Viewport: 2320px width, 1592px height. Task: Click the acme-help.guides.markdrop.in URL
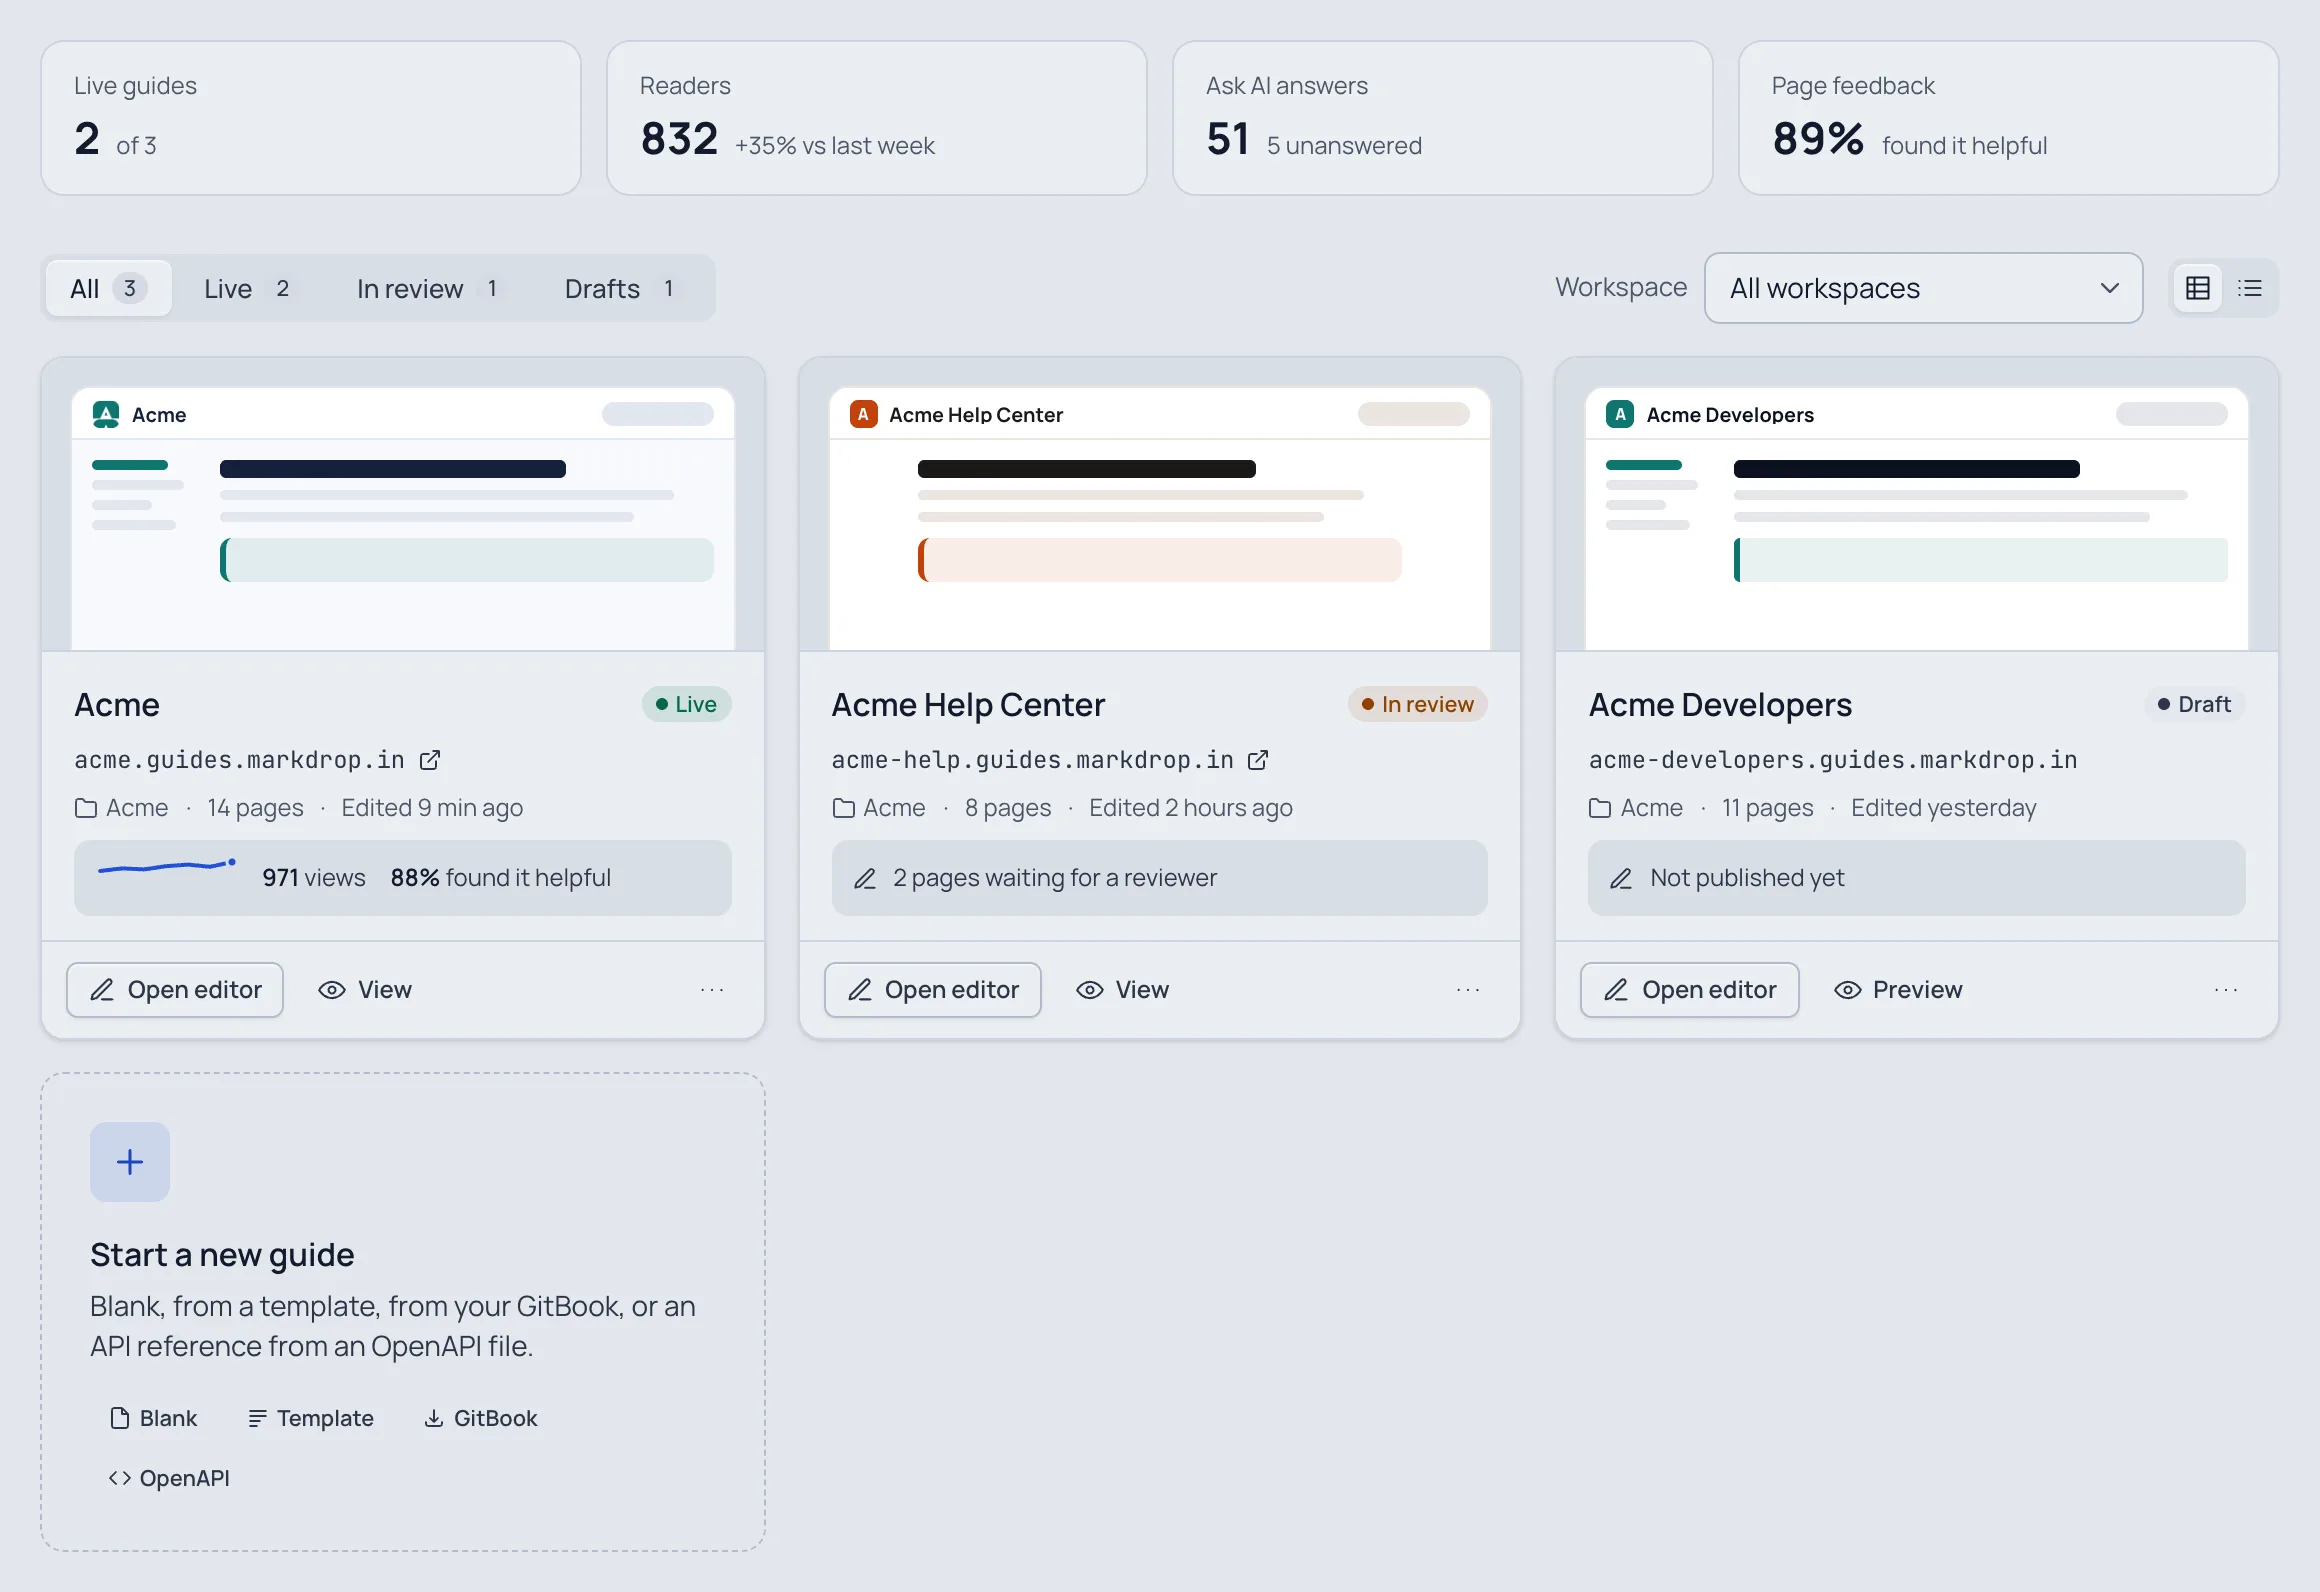[x=1032, y=760]
